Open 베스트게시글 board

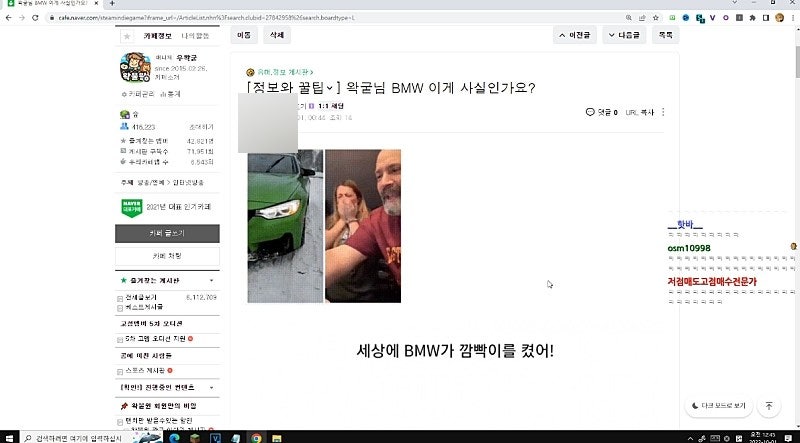[144, 307]
